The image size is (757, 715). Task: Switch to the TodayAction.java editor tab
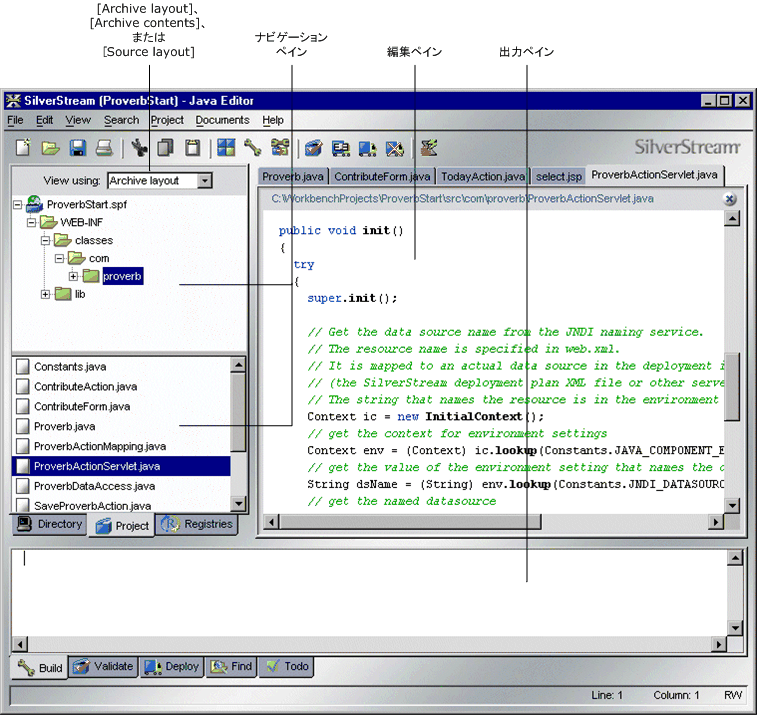483,177
